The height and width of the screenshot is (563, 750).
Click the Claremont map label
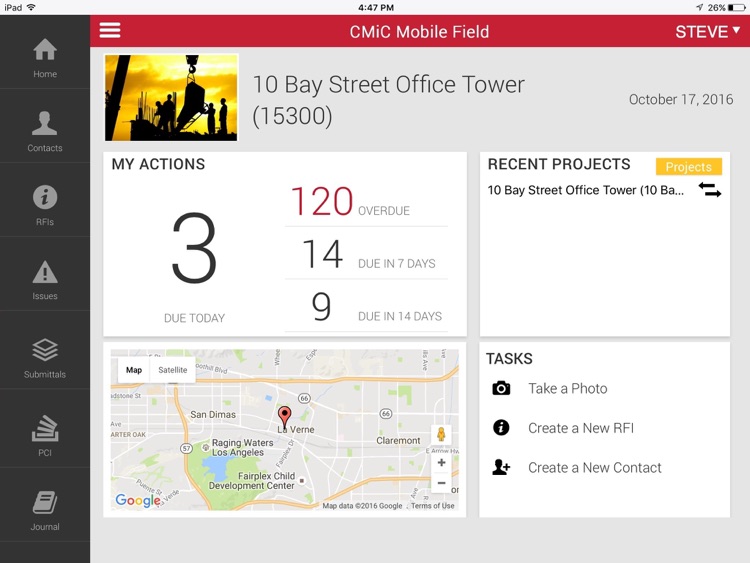pyautogui.click(x=398, y=440)
